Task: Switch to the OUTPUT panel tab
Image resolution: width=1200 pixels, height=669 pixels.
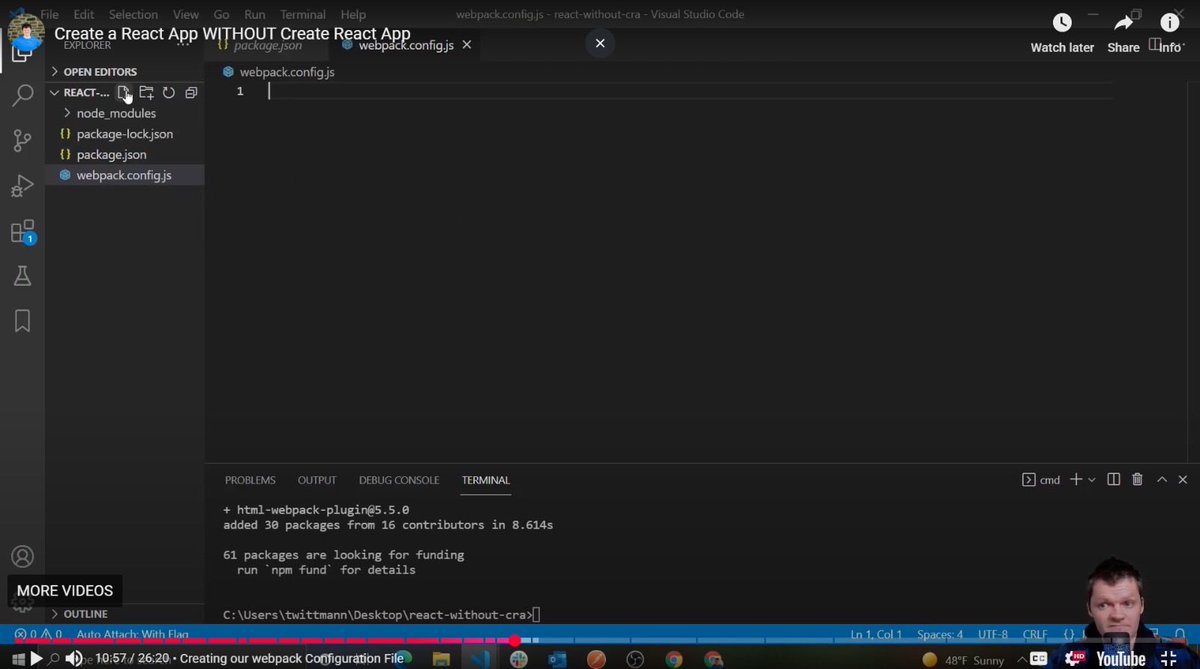Action: point(317,480)
